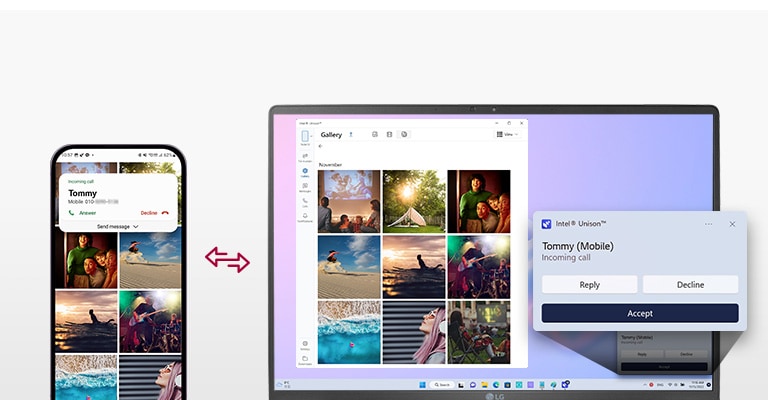Expand Send message on phone call popup
This screenshot has width=768, height=400.
click(x=118, y=227)
